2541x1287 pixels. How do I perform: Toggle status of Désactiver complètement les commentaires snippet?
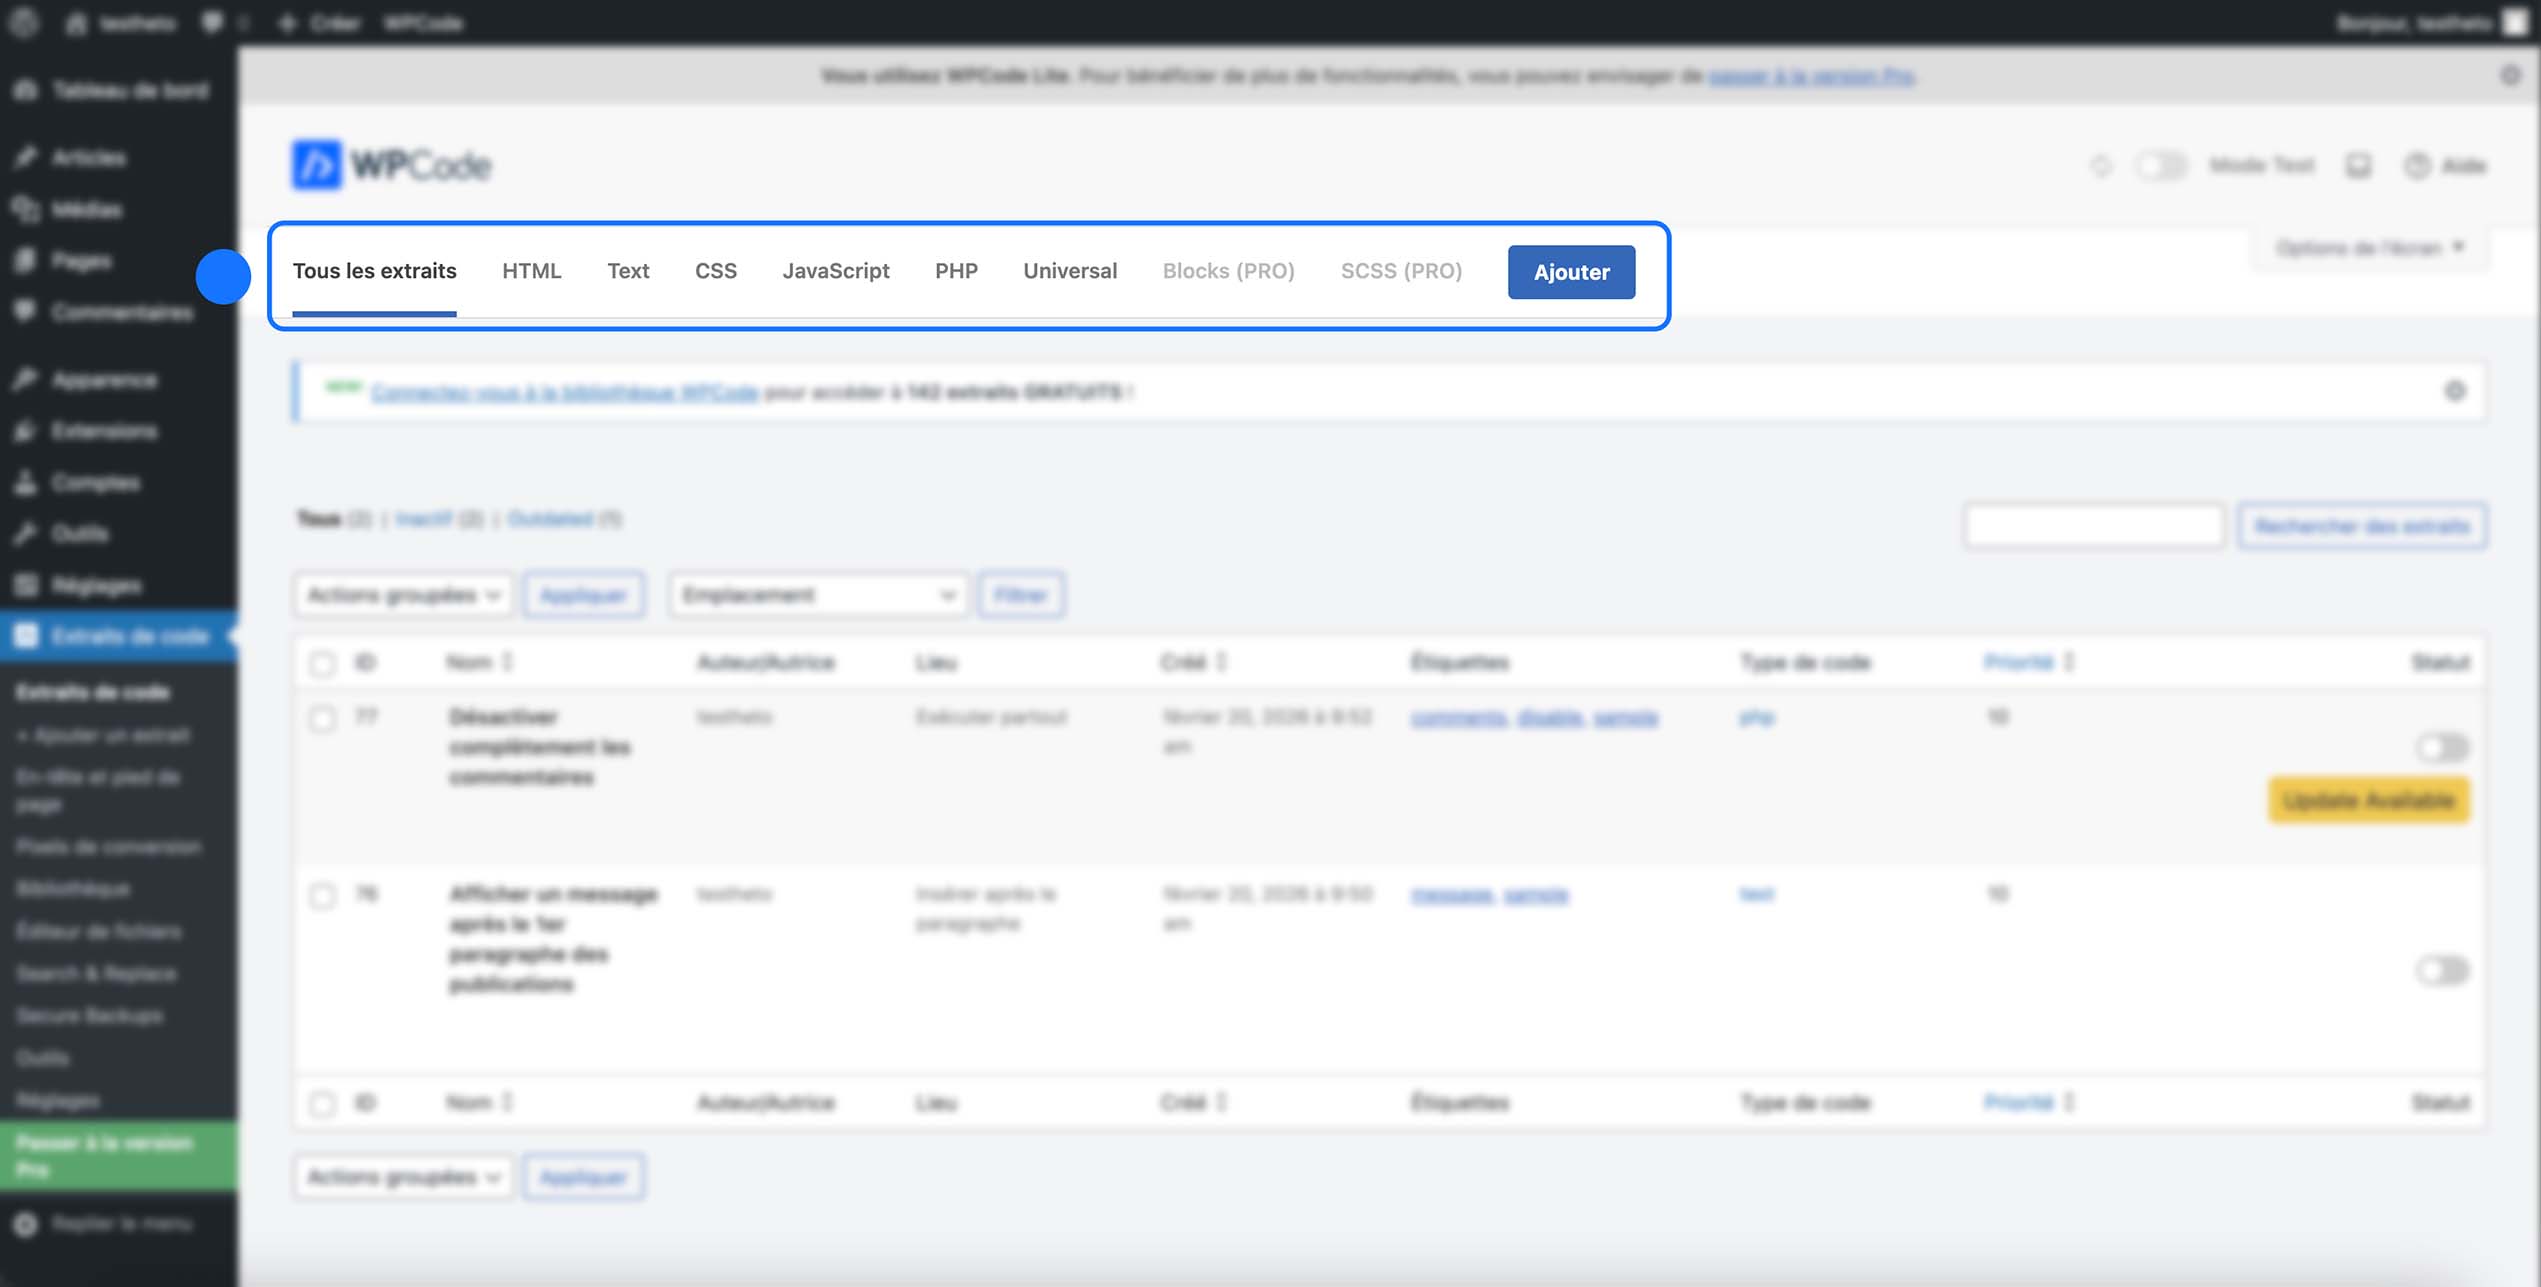coord(2442,747)
